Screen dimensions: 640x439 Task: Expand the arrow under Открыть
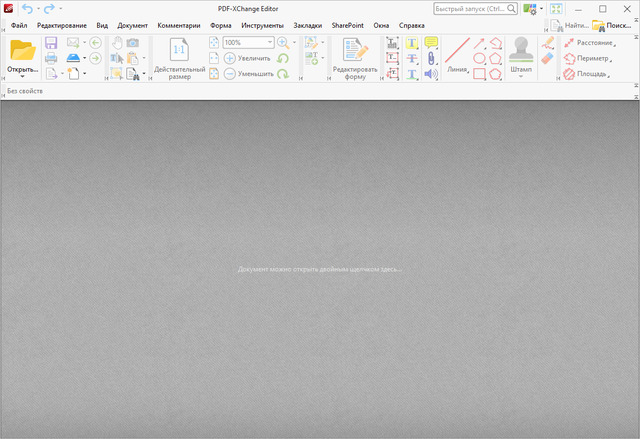point(22,77)
